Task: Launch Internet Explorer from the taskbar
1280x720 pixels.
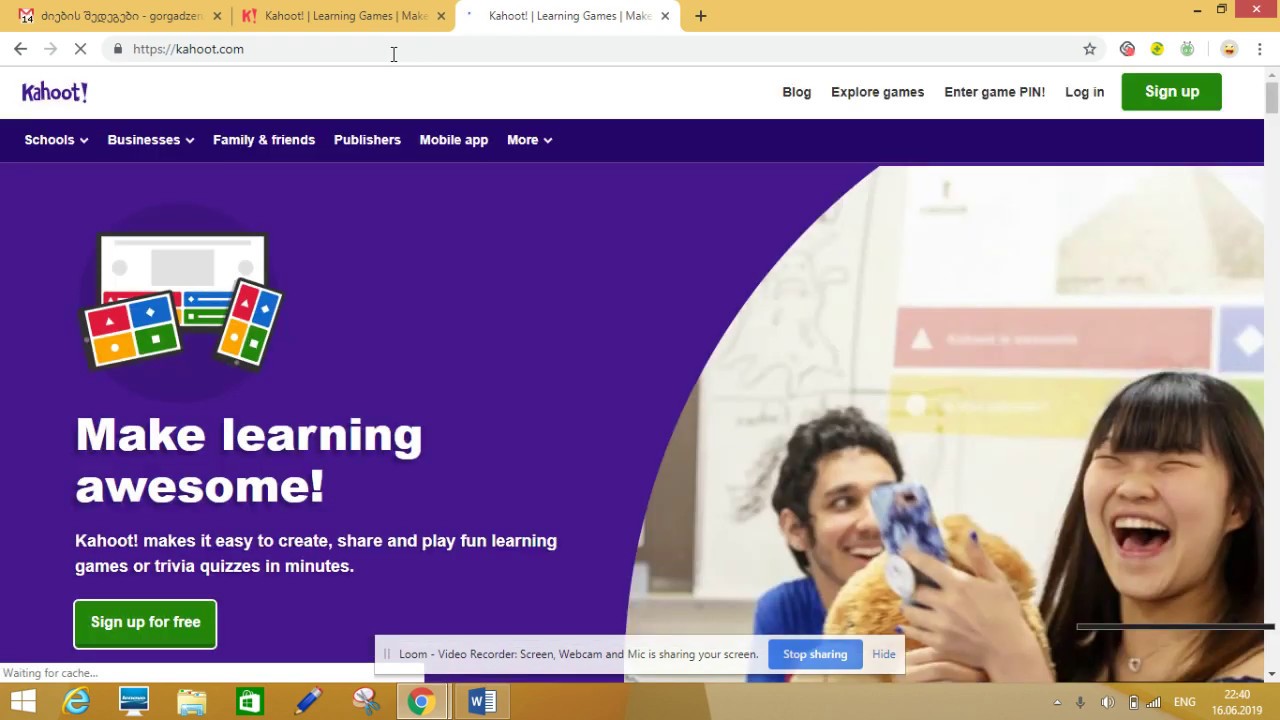Action: (x=77, y=702)
